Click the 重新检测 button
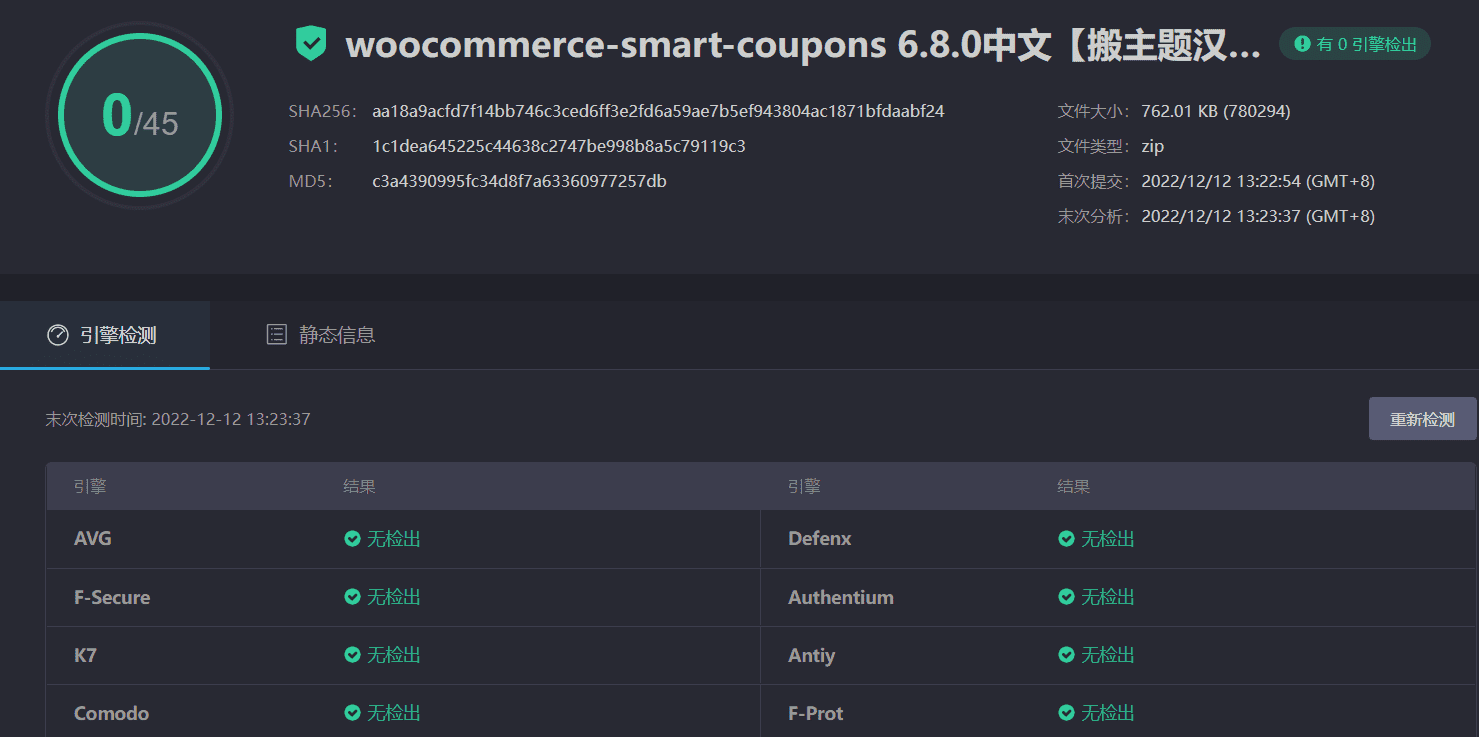The height and width of the screenshot is (737, 1479). tap(1422, 419)
